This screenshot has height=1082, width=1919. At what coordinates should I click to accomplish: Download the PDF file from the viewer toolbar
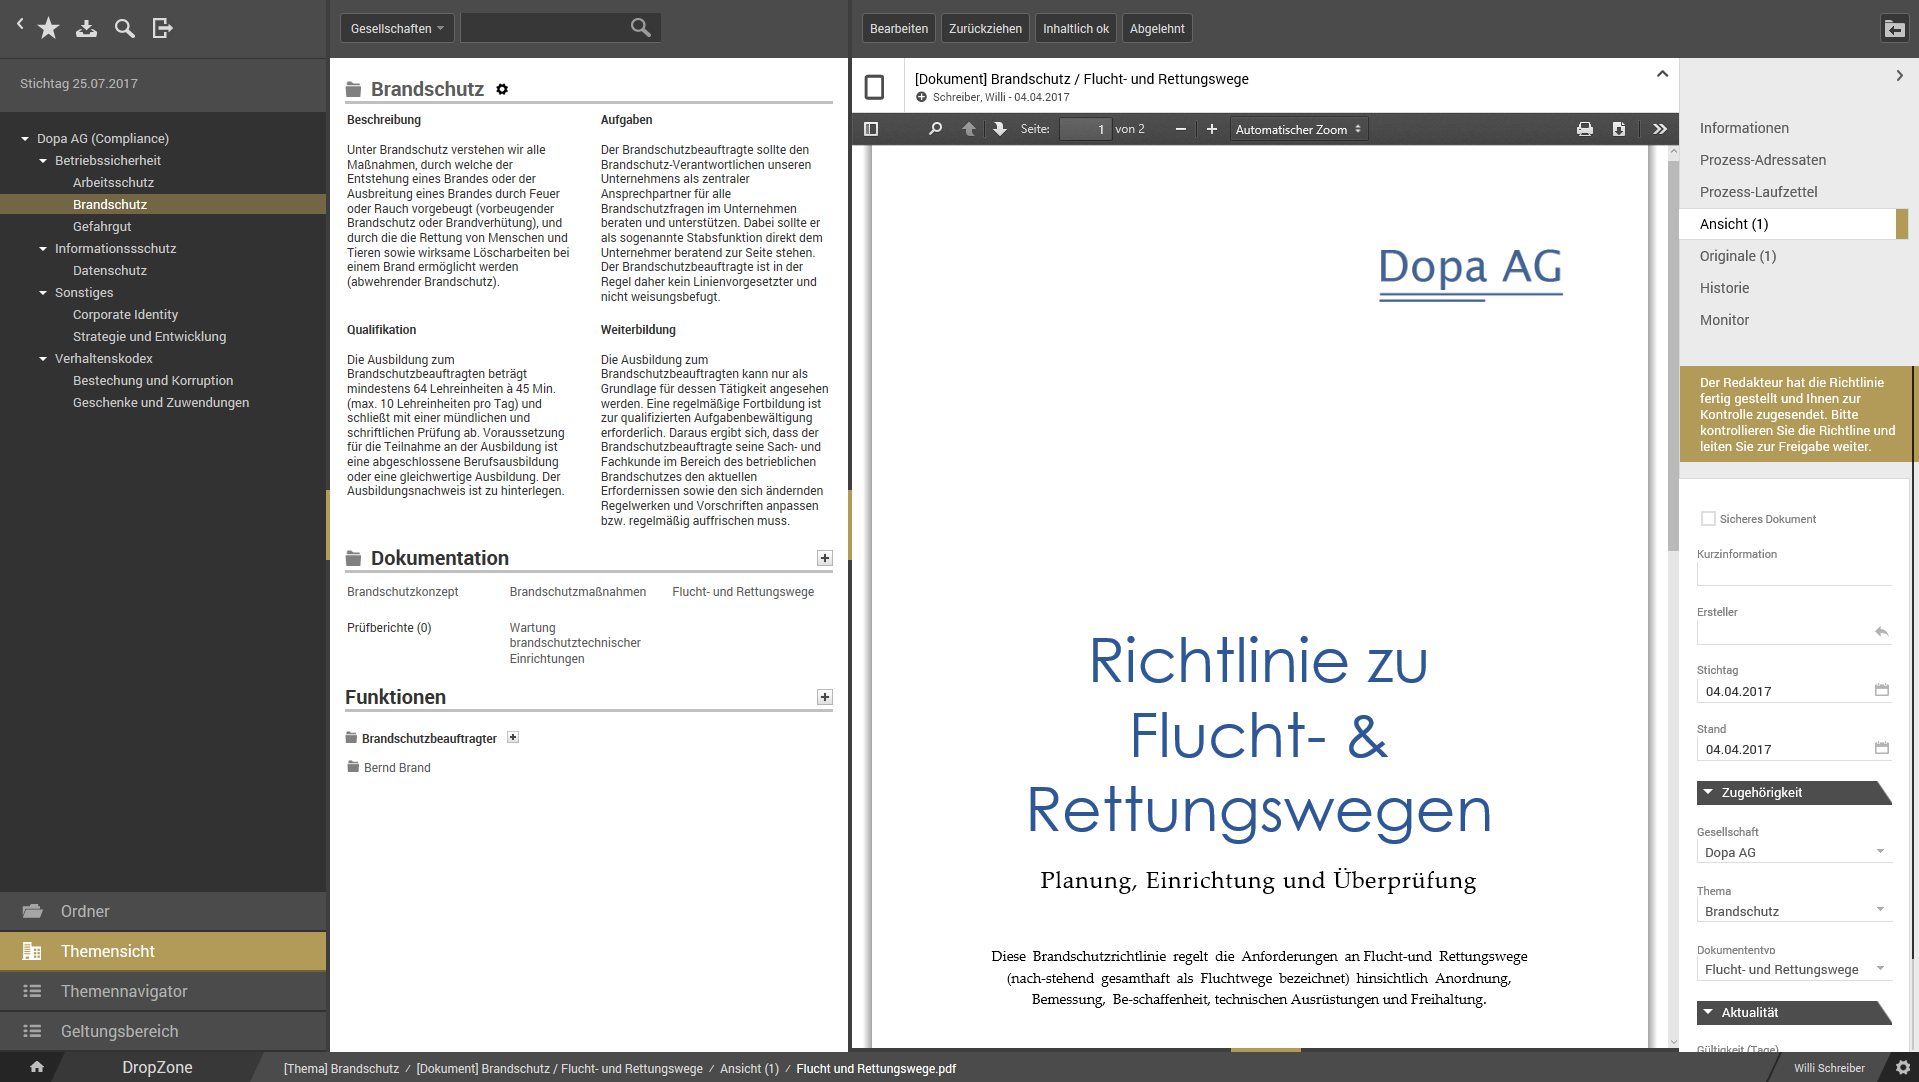[x=1619, y=129]
